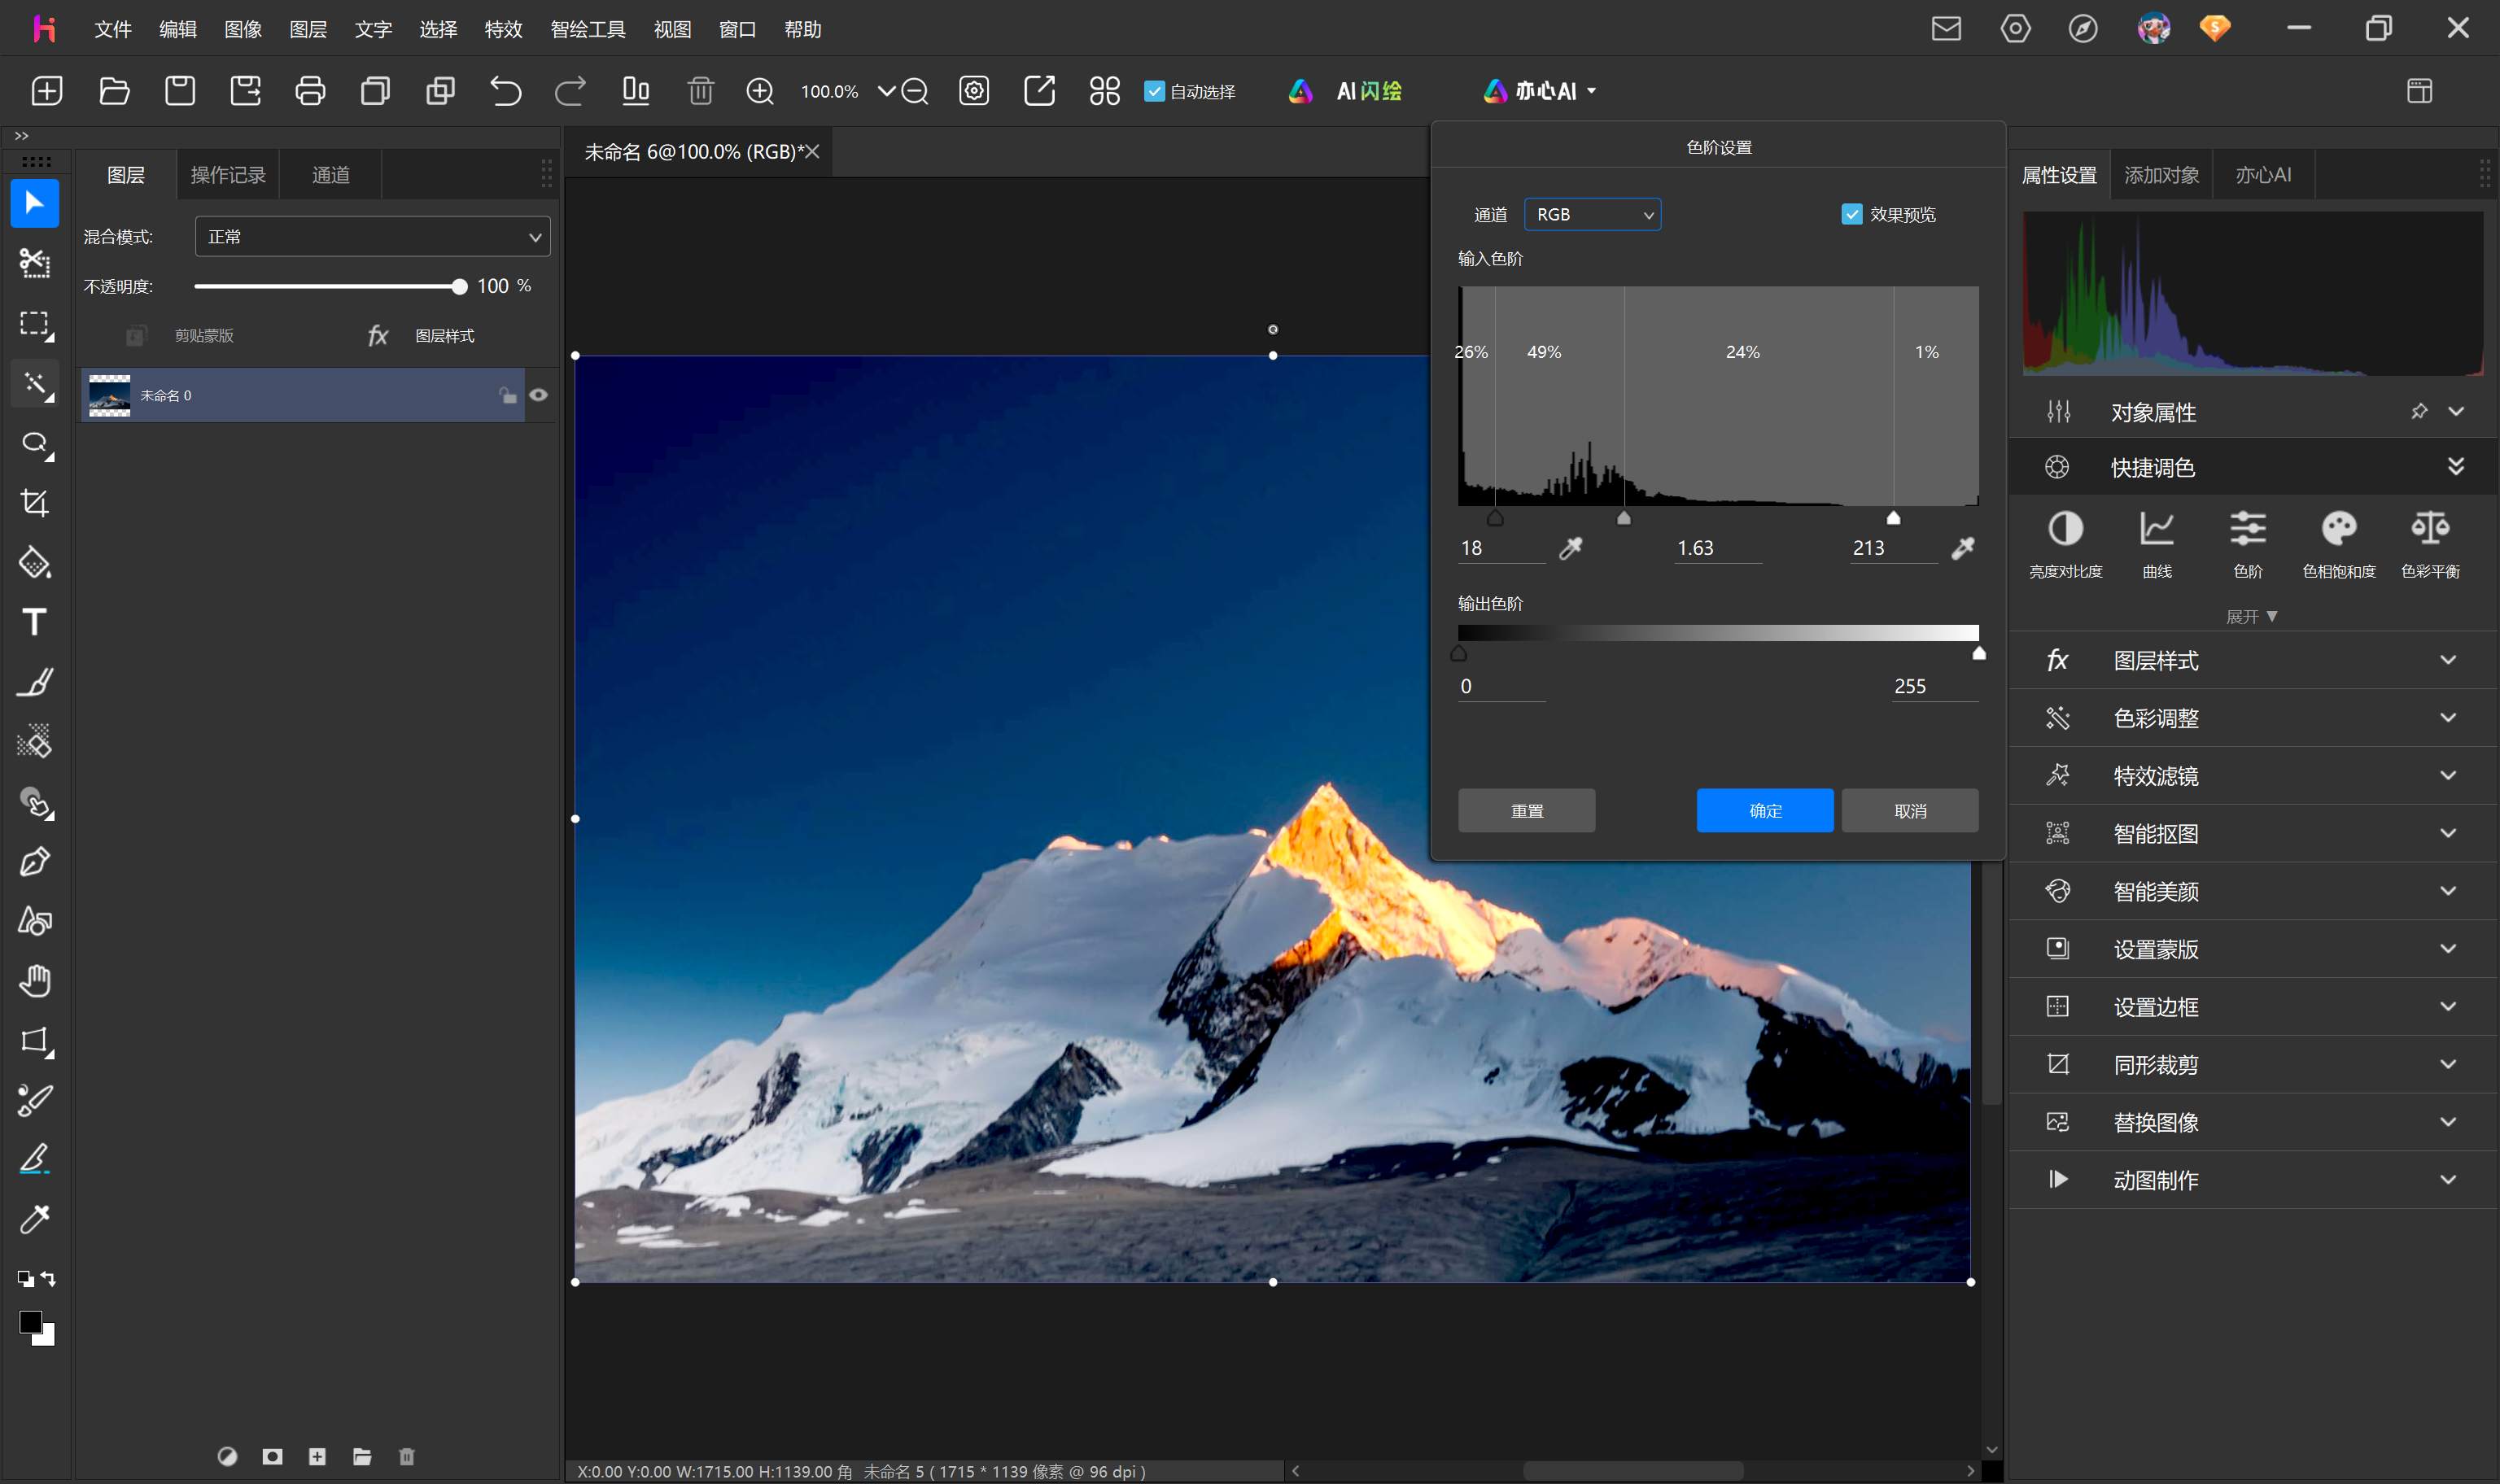Screen dimensions: 2500x1484
Task: Click the Zoom in magnifier icon
Action: [x=760, y=91]
